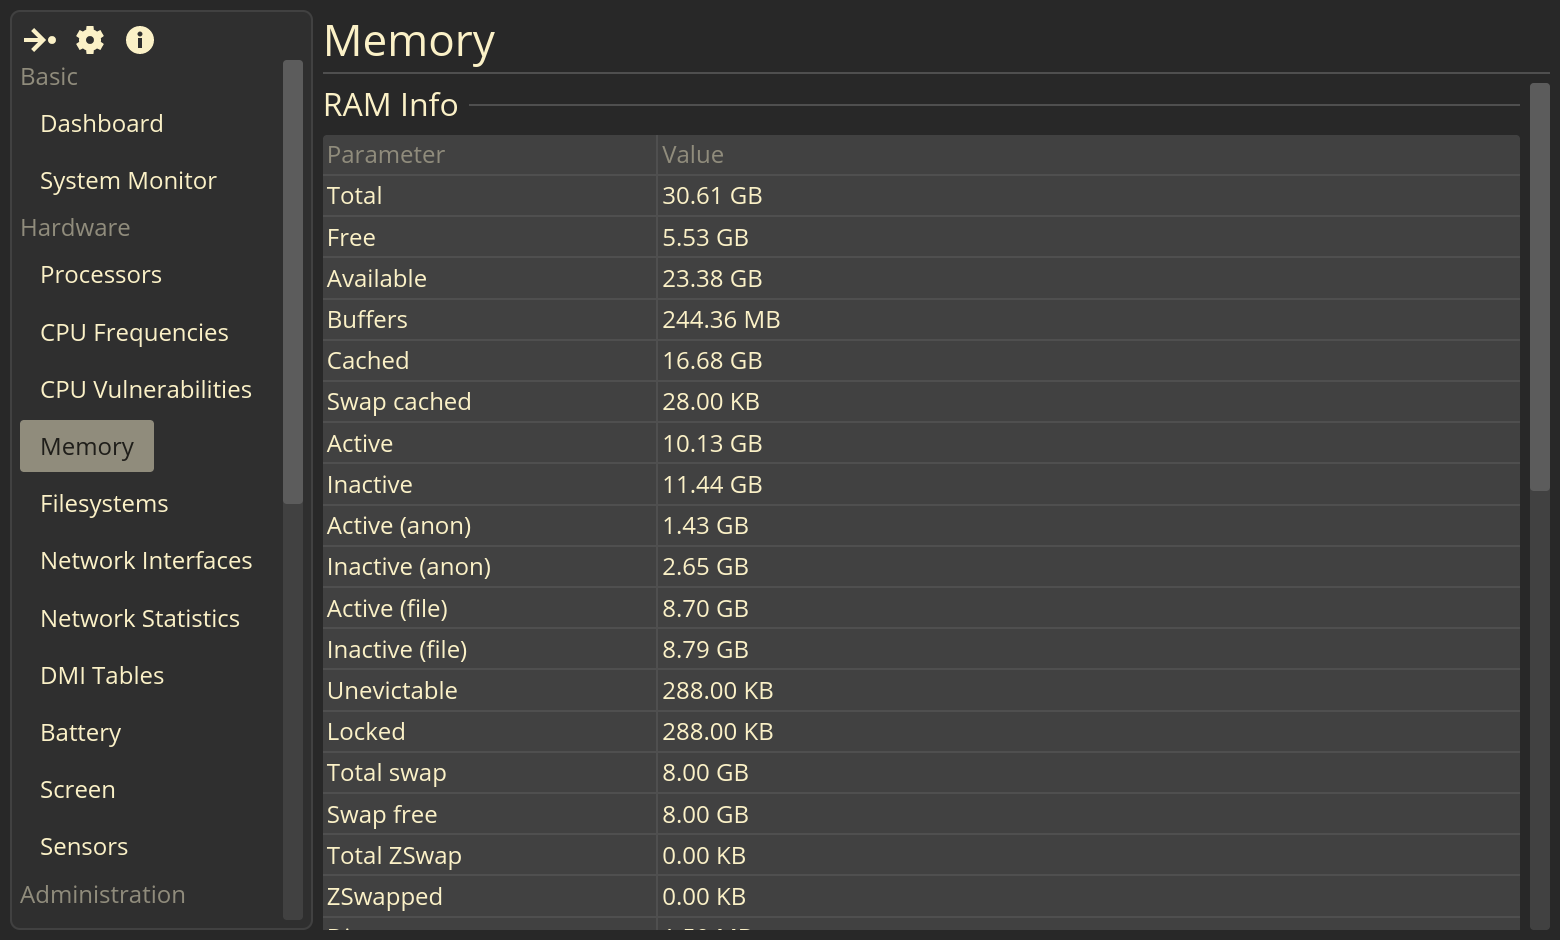Select Screen in the sidebar
1560x940 pixels.
tap(78, 790)
